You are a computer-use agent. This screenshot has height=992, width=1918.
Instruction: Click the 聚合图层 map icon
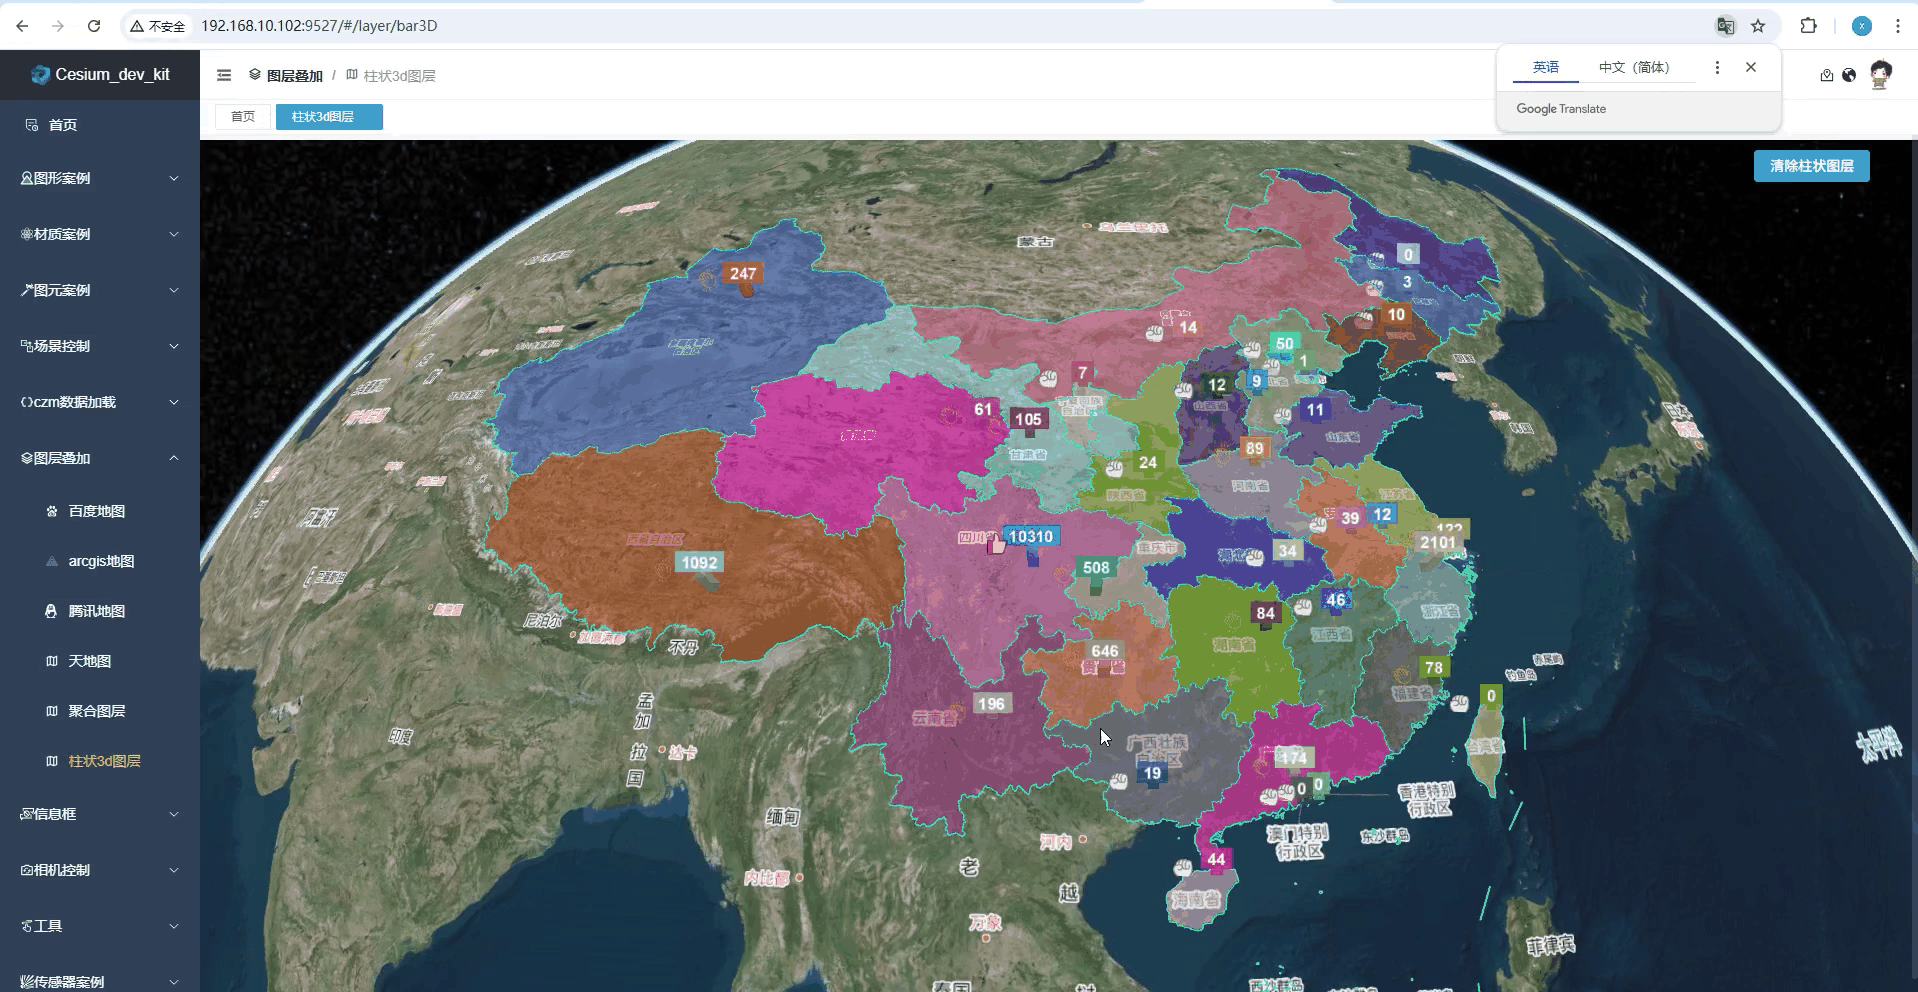(x=52, y=711)
